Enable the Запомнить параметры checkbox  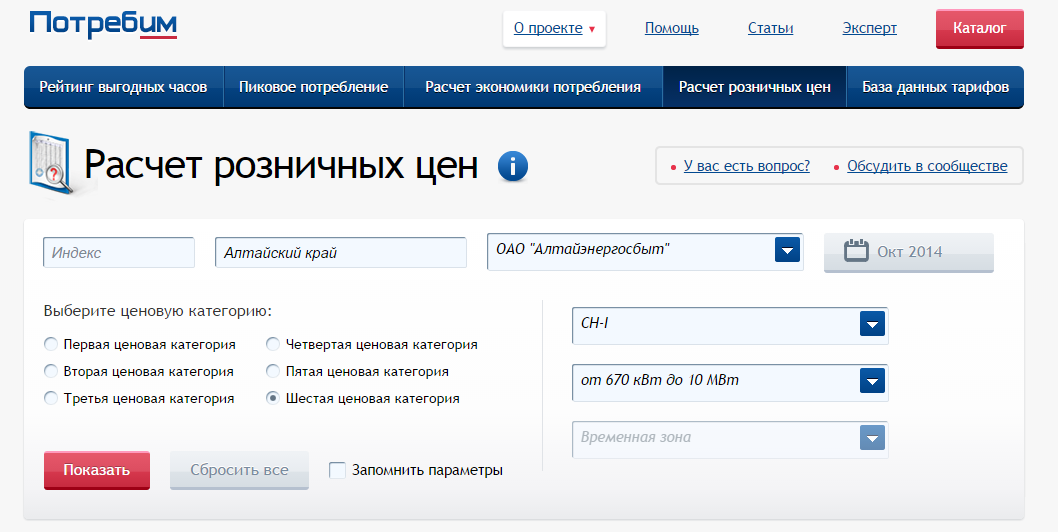coord(337,470)
